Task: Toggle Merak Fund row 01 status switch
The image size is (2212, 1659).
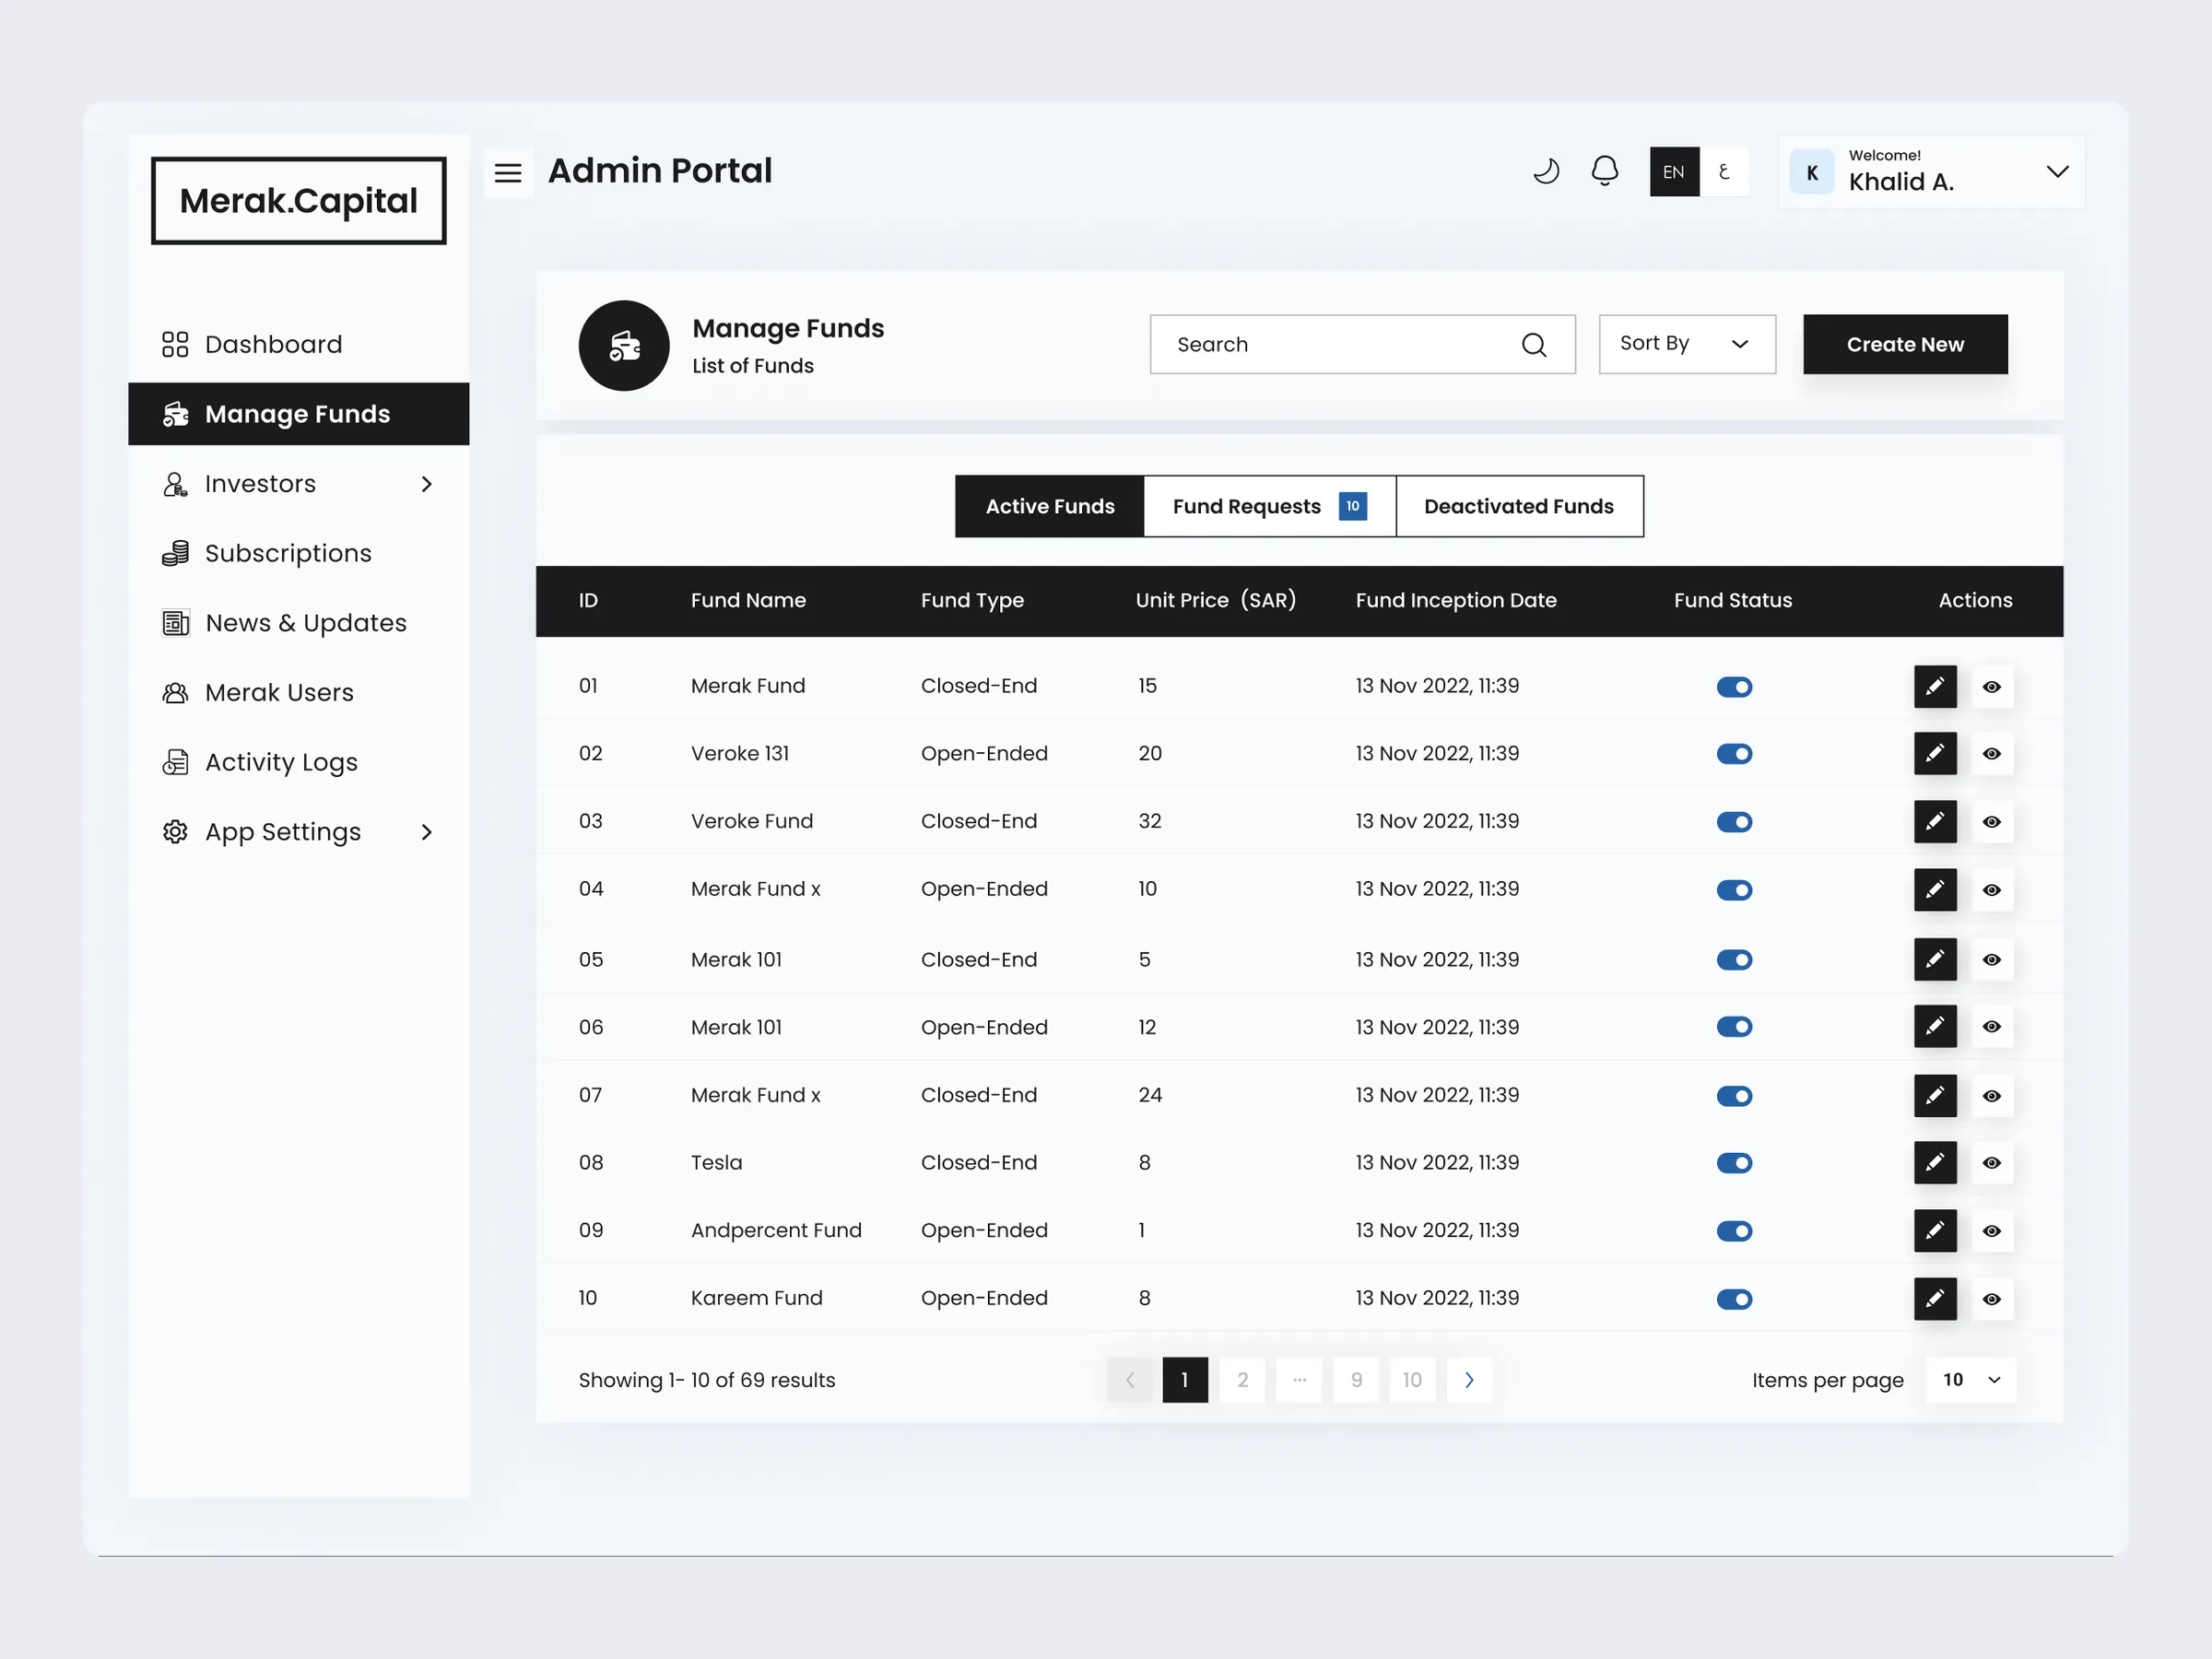Action: click(1734, 687)
